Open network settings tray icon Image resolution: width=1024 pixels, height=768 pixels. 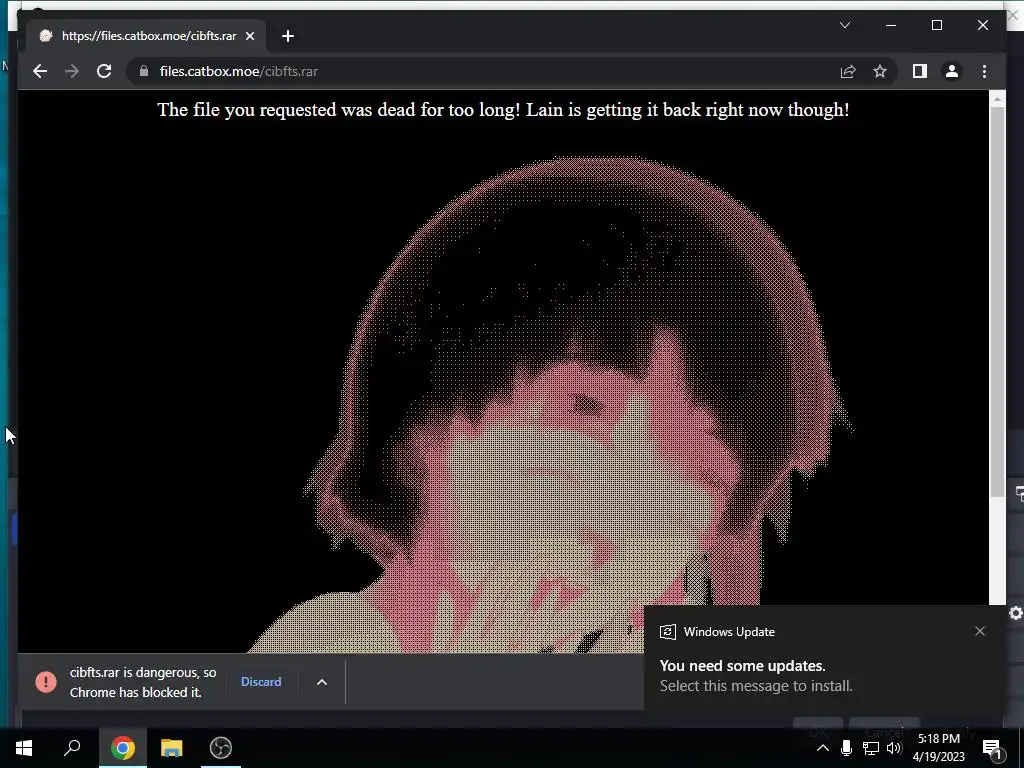[x=870, y=748]
